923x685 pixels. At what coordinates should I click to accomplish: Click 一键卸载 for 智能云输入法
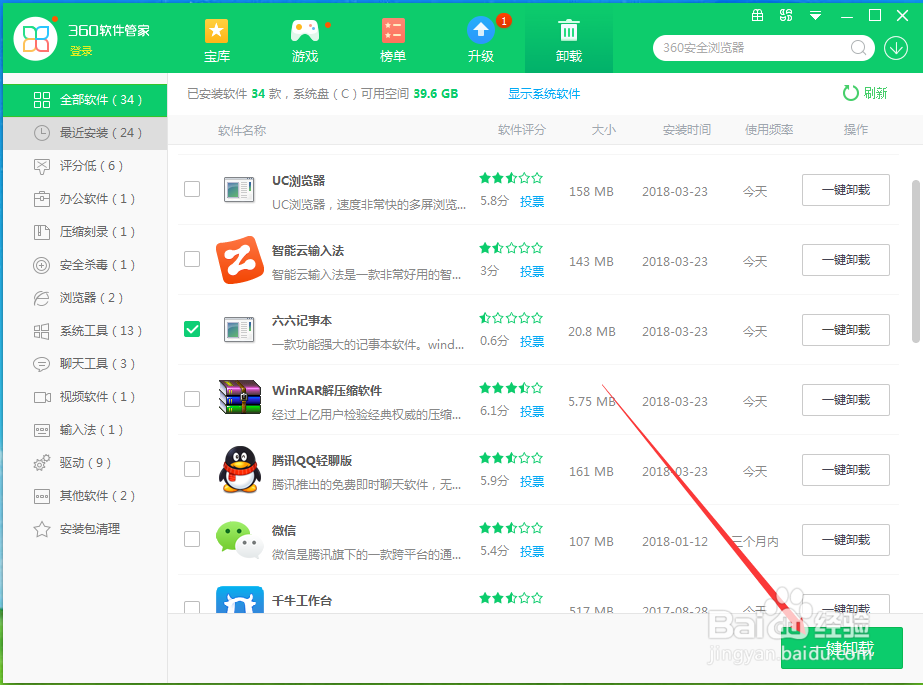[845, 260]
